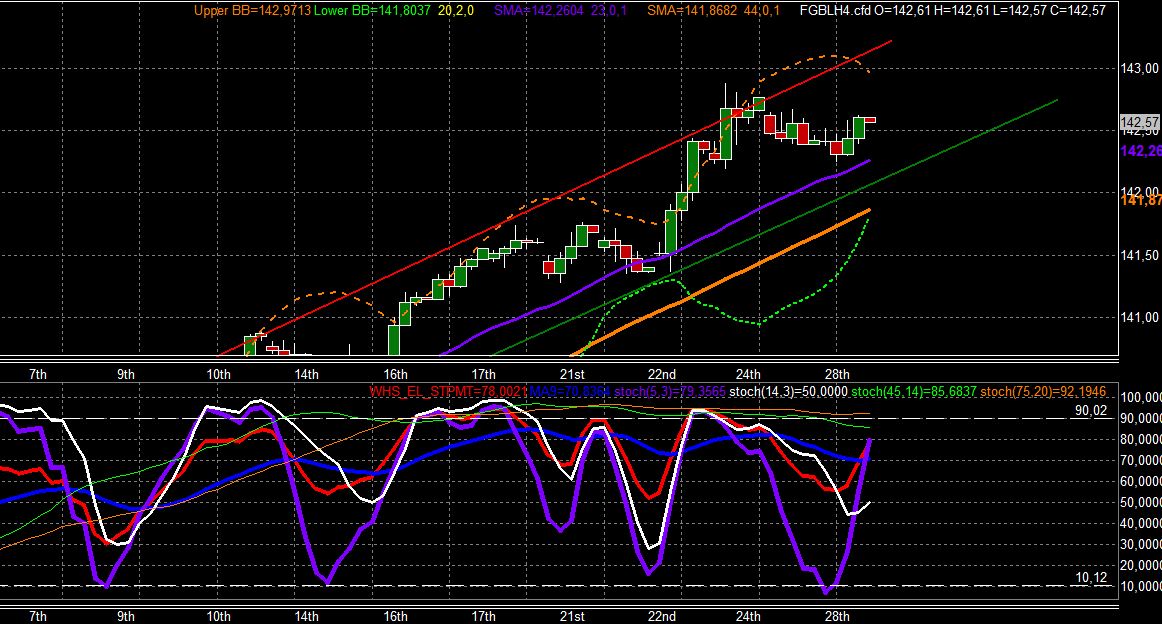Click the FGBLH4.cfd OHLC quote text
Image resolution: width=1162 pixels, height=624 pixels.
(x=952, y=10)
